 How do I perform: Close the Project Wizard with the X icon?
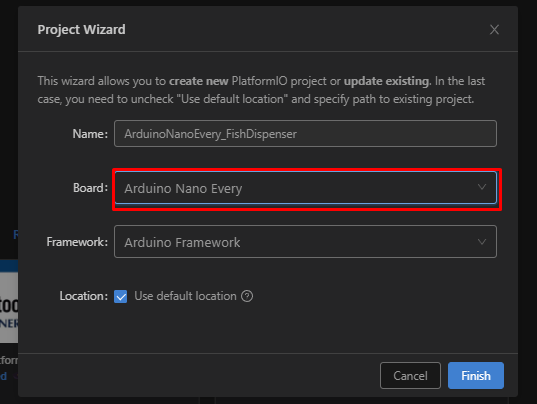(x=494, y=29)
